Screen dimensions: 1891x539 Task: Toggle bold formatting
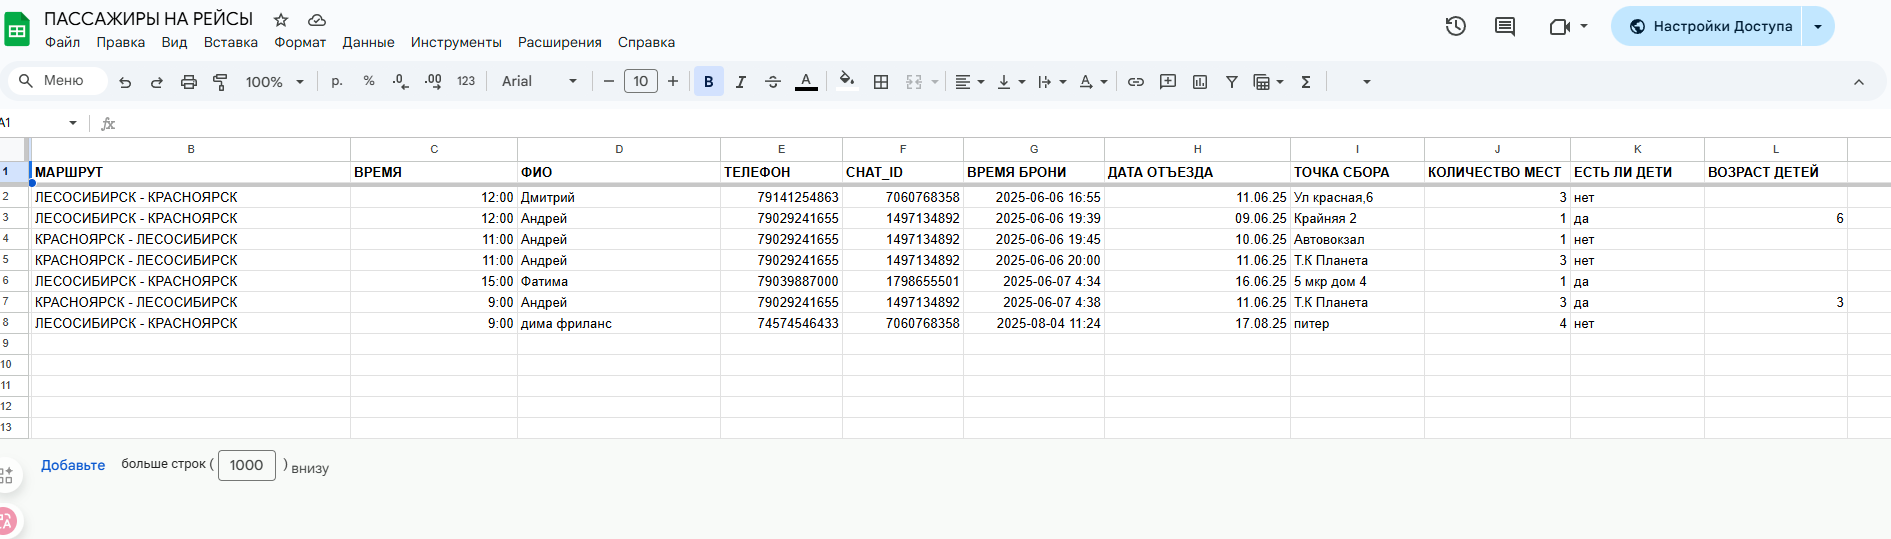tap(709, 82)
